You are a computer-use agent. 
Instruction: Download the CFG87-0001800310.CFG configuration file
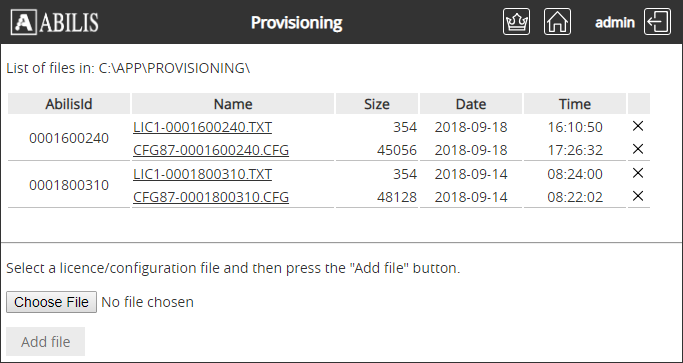click(211, 197)
